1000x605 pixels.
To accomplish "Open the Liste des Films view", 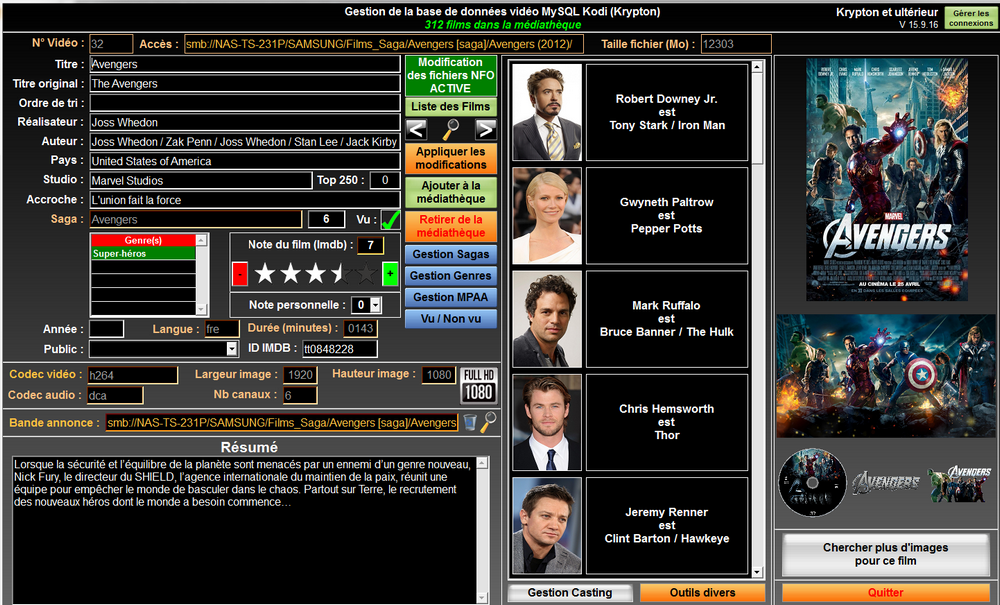I will click(451, 106).
